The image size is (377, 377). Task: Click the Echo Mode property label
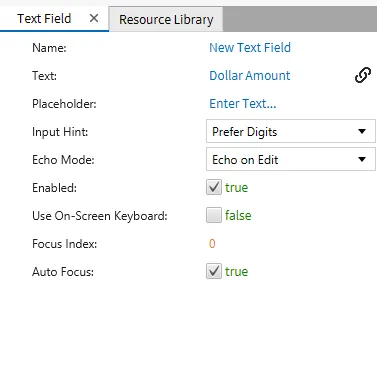pos(63,160)
